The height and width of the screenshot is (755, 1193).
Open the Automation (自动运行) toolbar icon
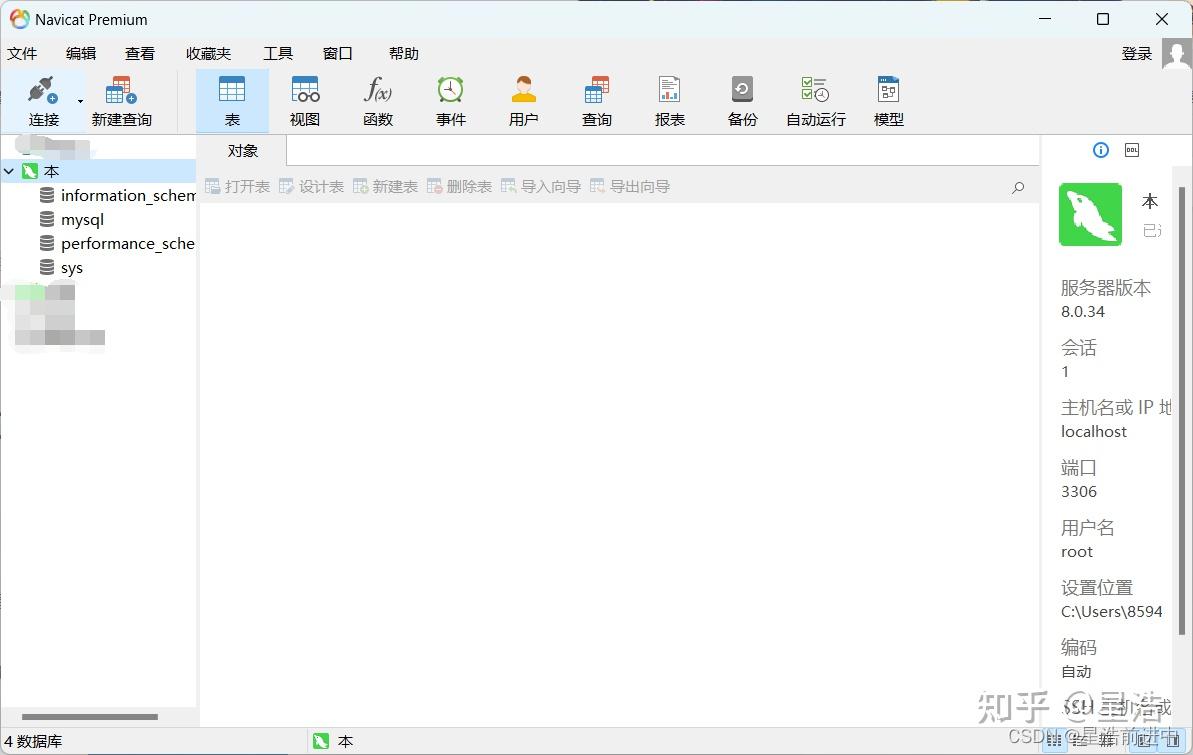(816, 100)
